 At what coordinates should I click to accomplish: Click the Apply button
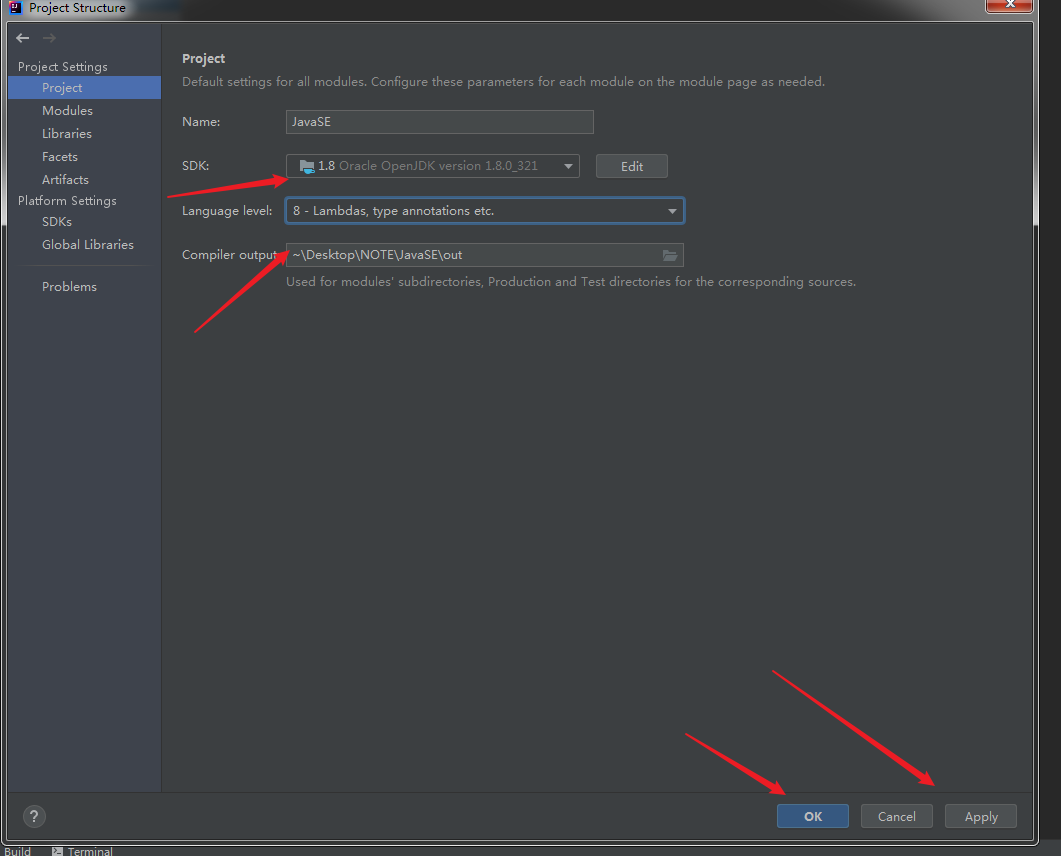point(980,816)
